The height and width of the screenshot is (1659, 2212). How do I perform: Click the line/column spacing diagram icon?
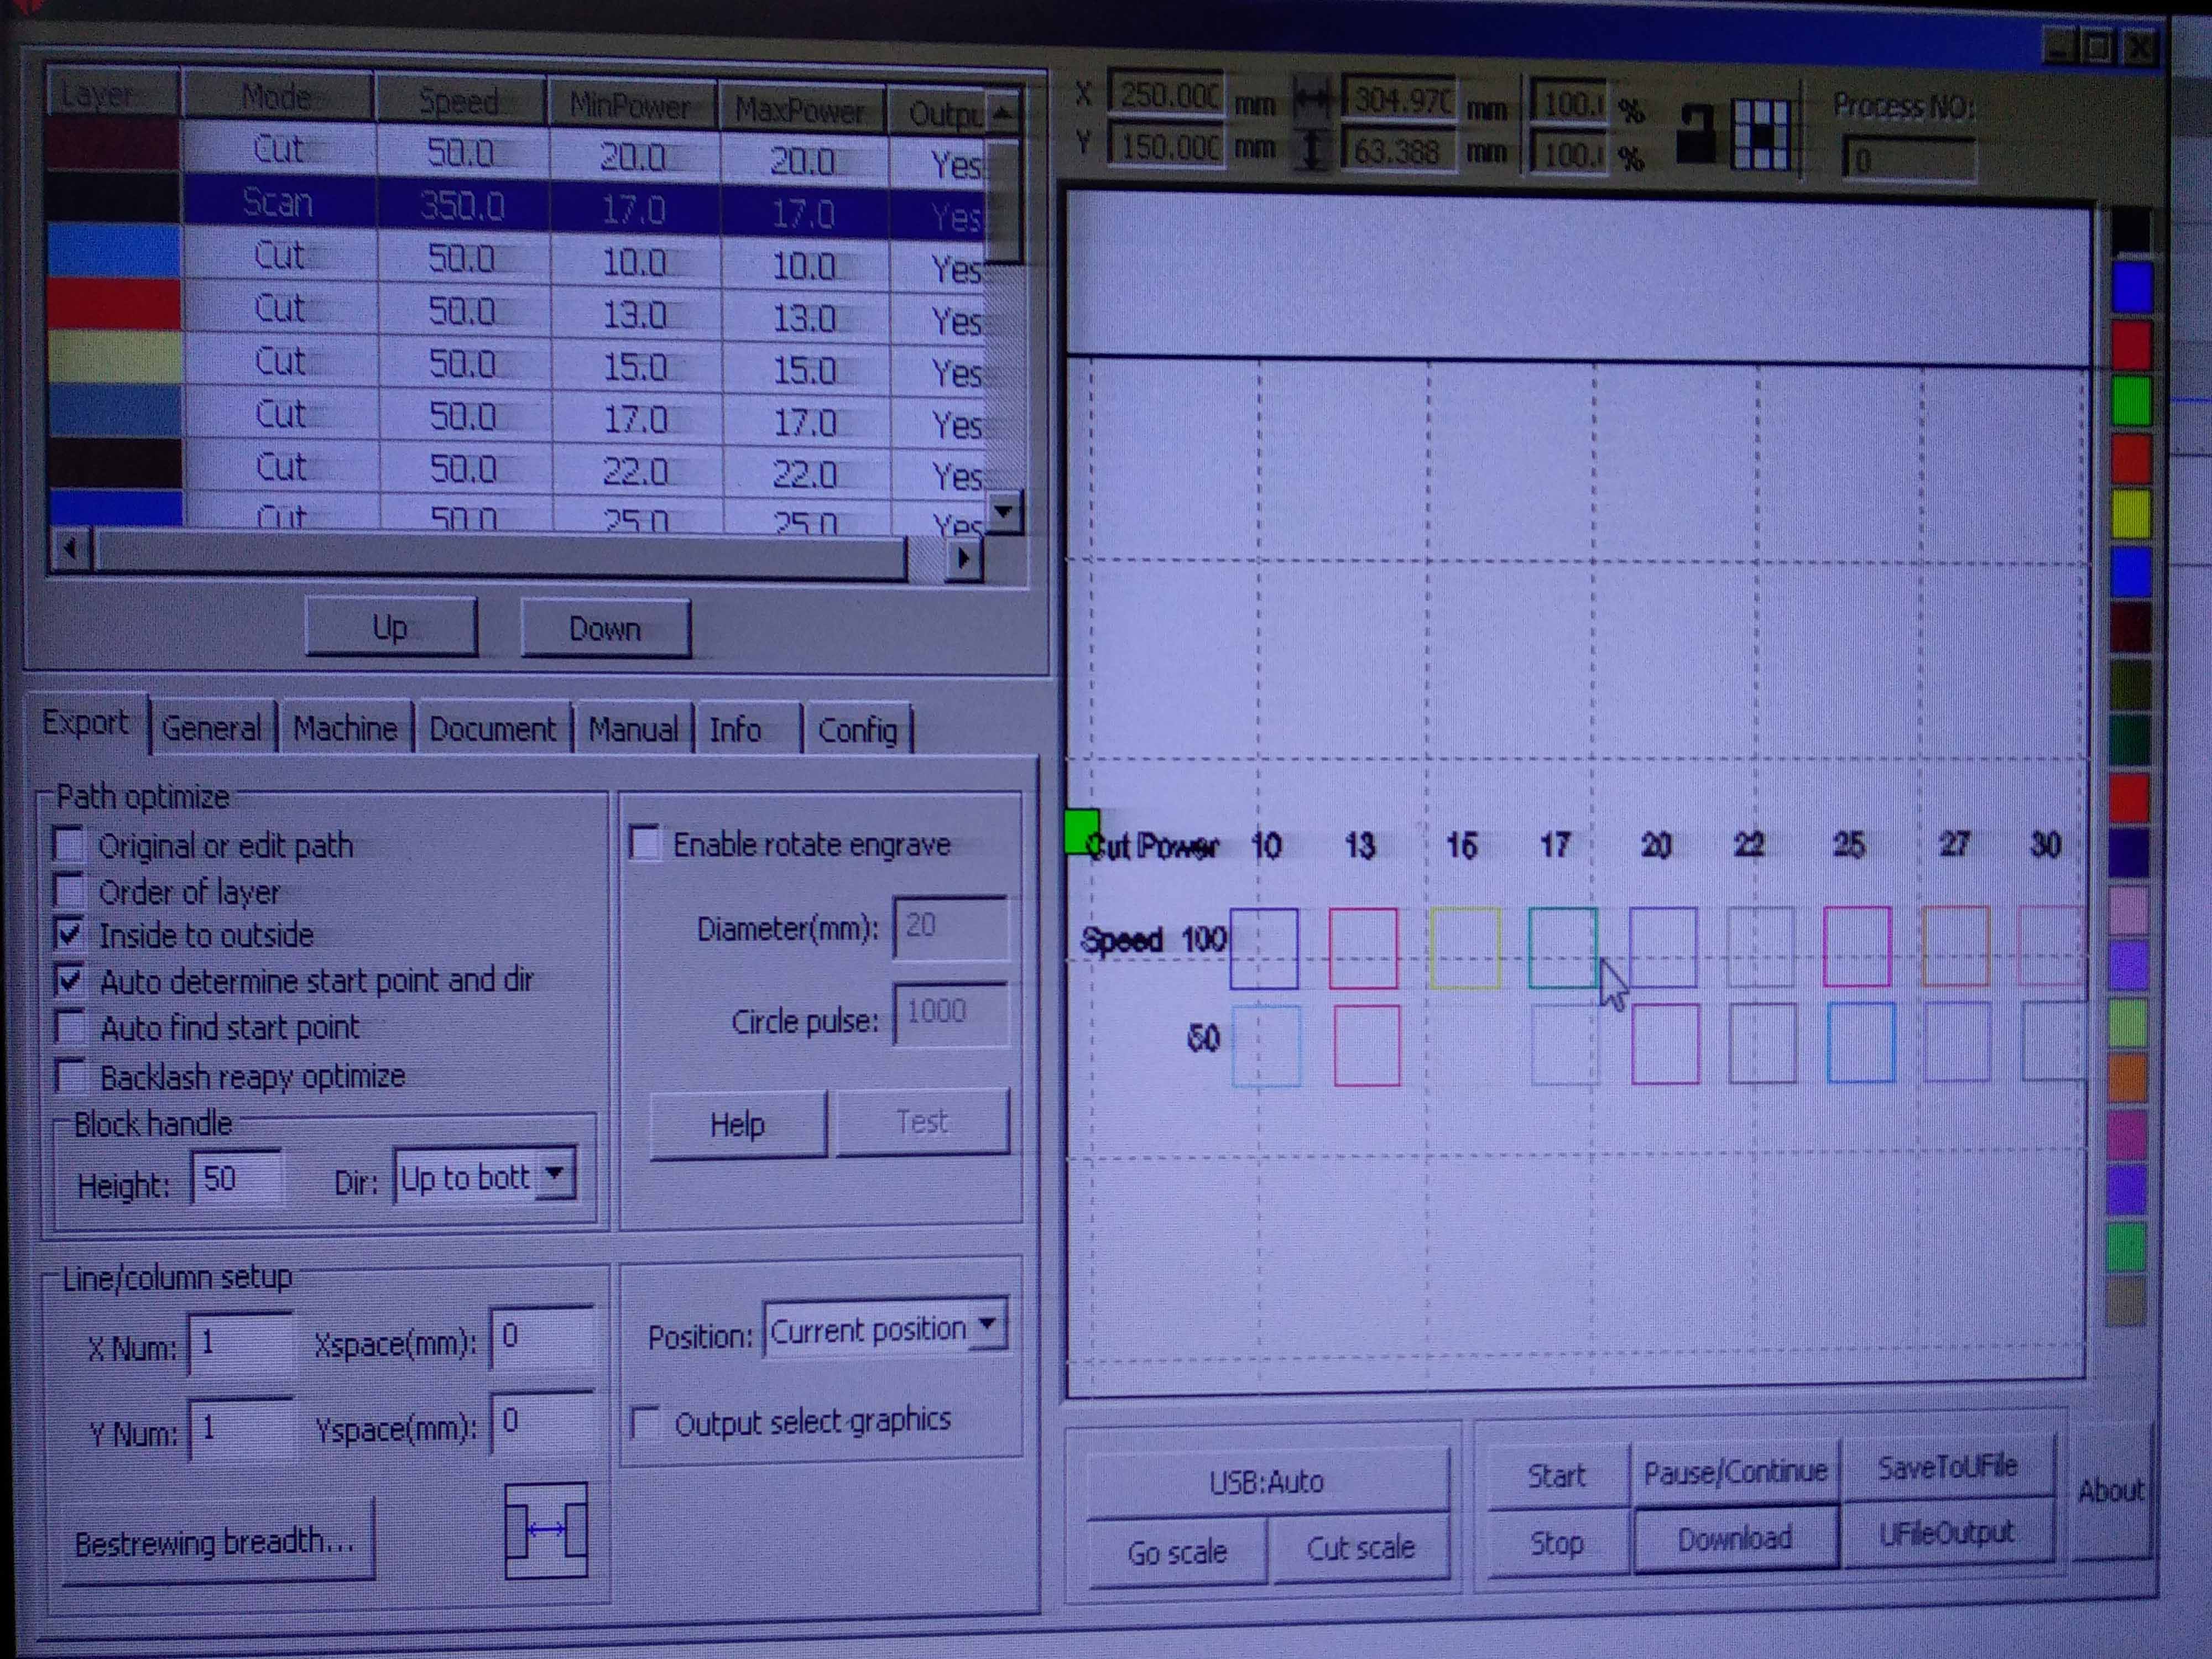pyautogui.click(x=546, y=1530)
